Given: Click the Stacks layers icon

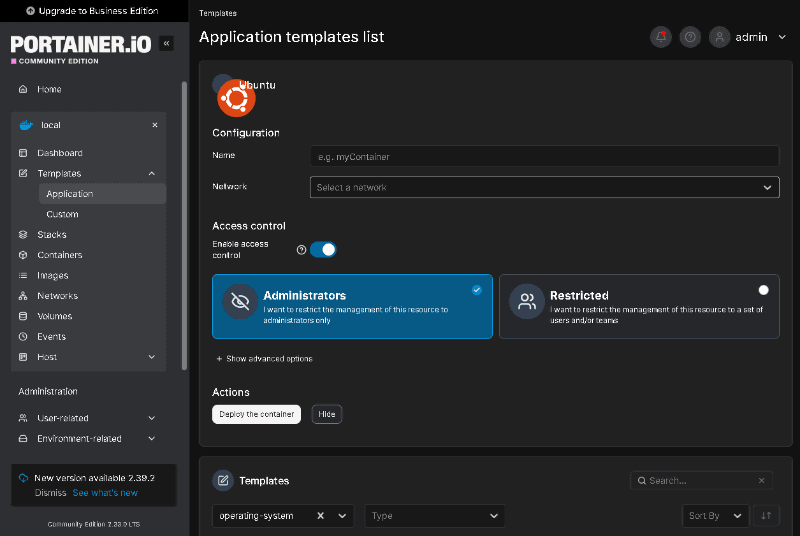Looking at the screenshot, I should point(23,235).
